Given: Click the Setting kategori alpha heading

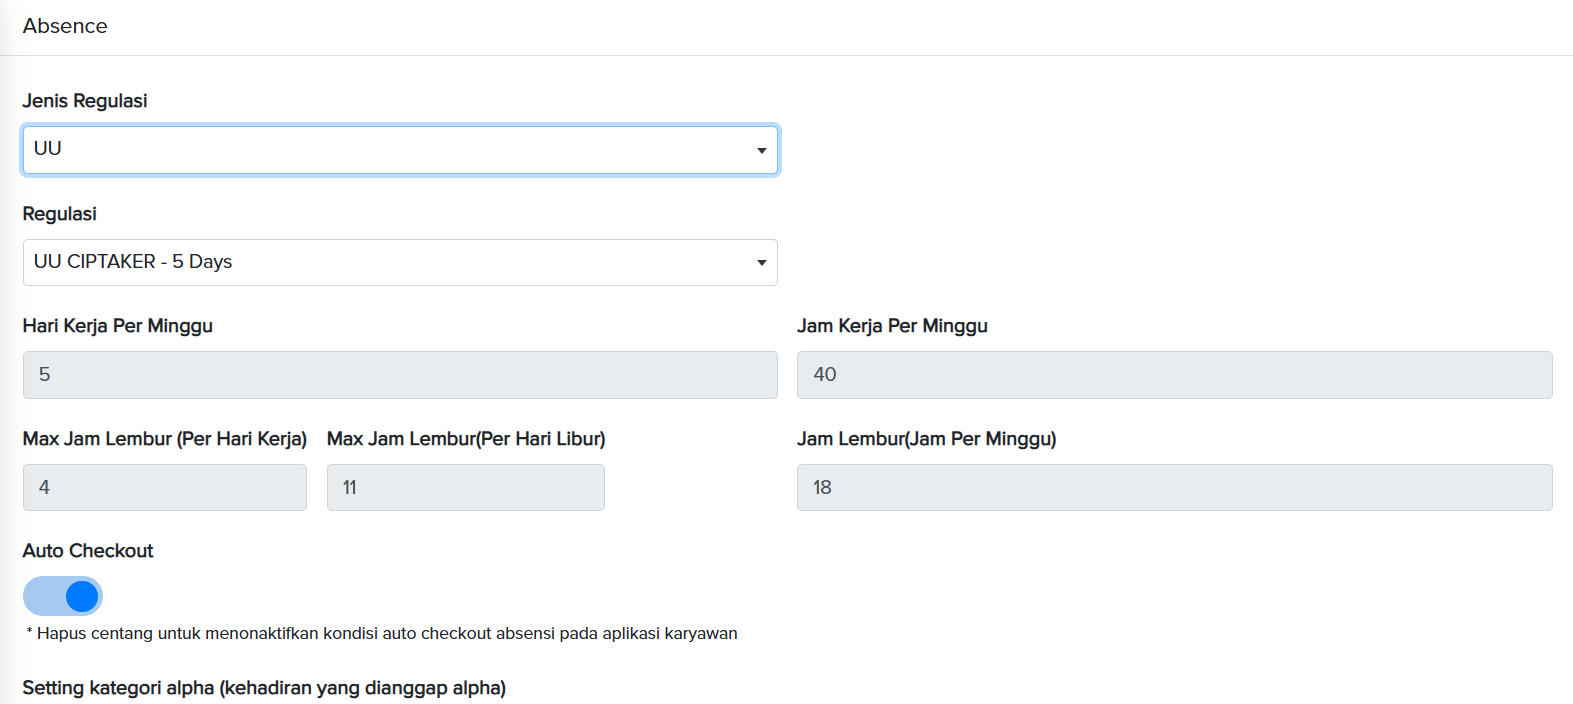Looking at the screenshot, I should pos(264,688).
